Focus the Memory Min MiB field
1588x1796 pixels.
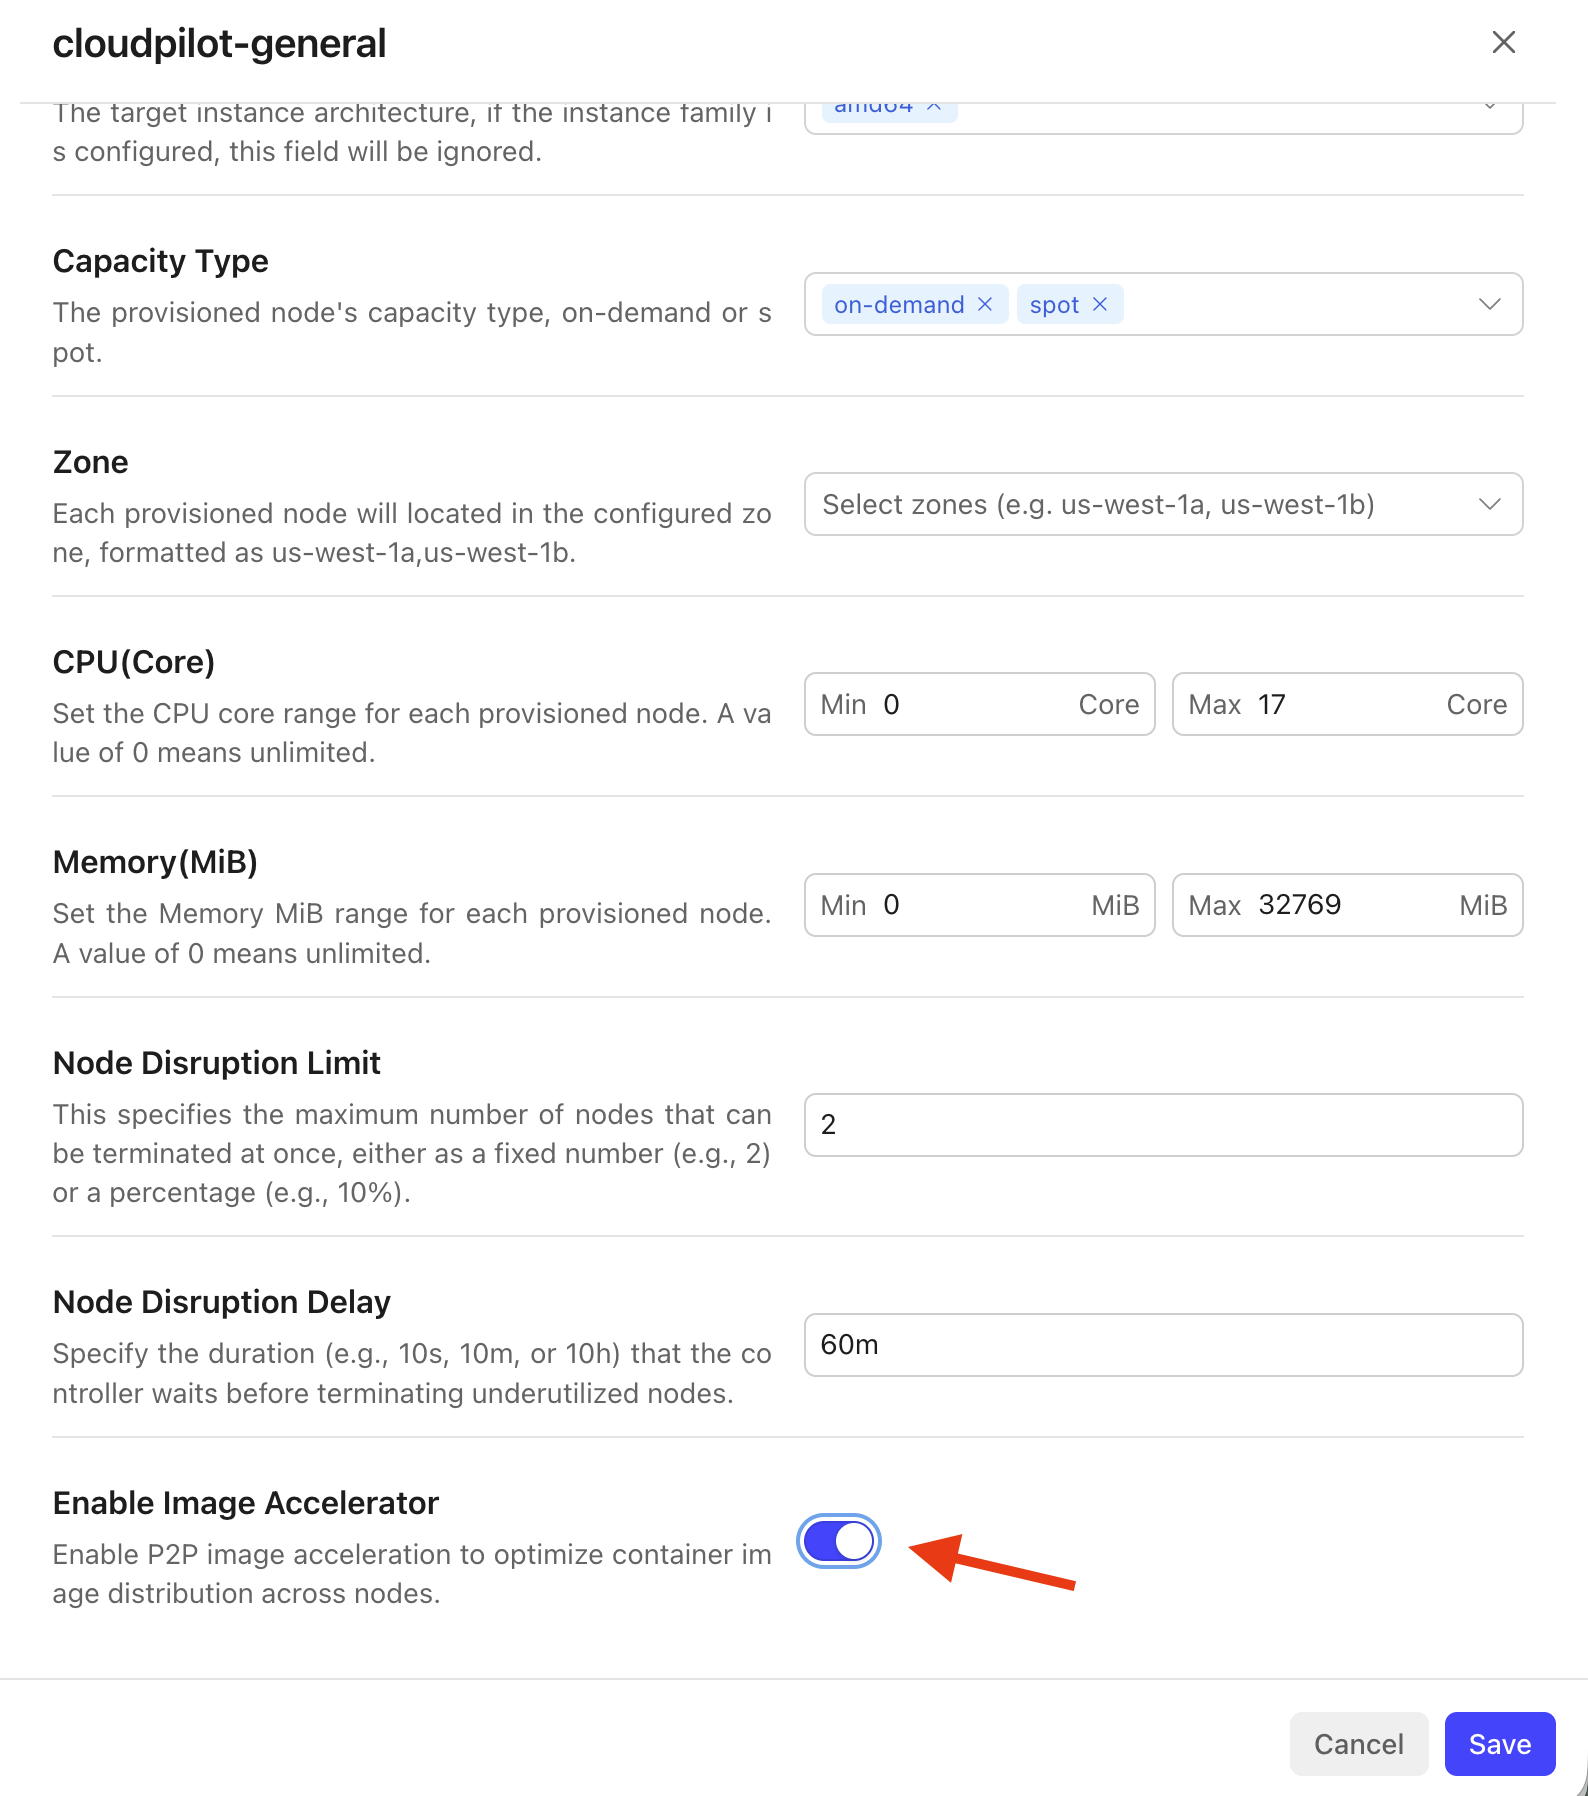(x=980, y=905)
